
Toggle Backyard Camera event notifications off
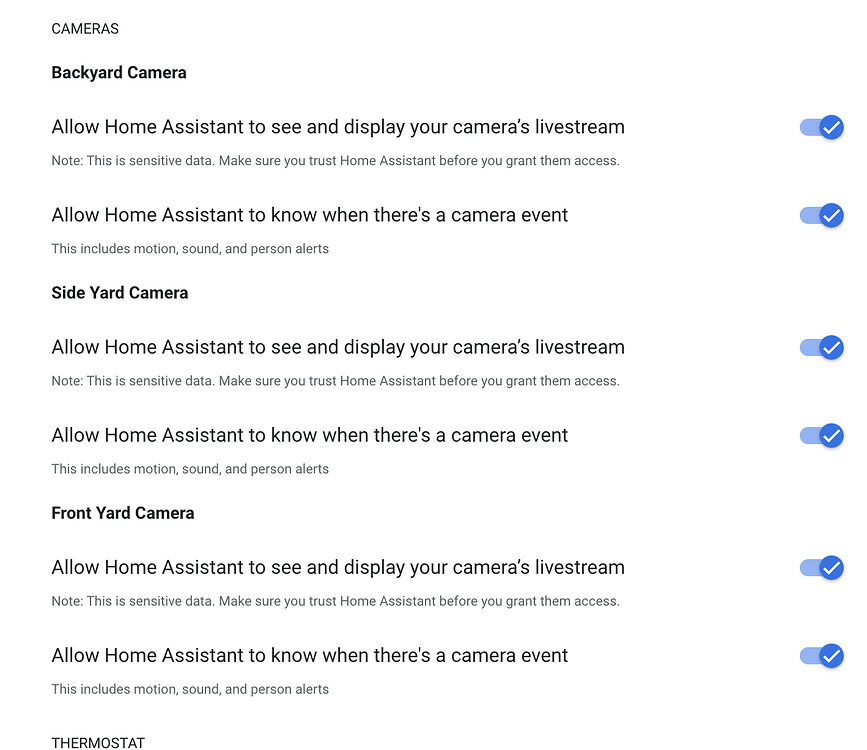(821, 215)
